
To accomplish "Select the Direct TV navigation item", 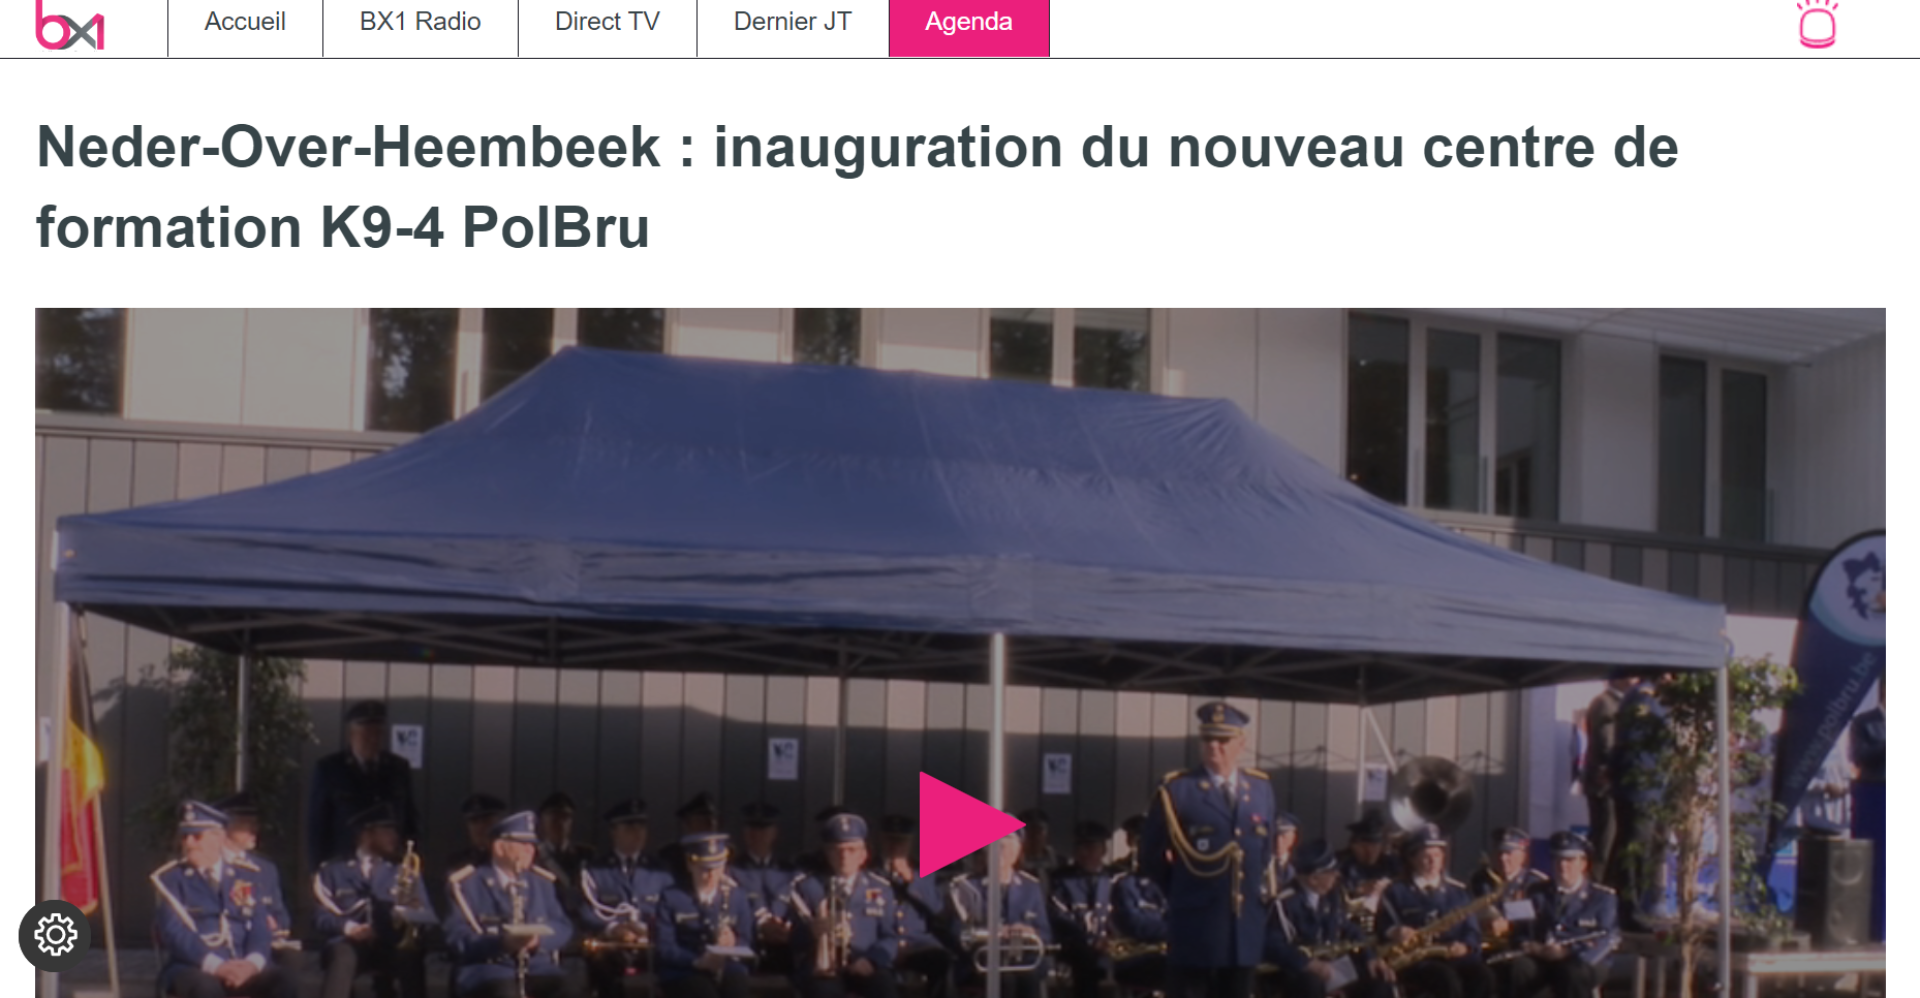I will tap(607, 22).
